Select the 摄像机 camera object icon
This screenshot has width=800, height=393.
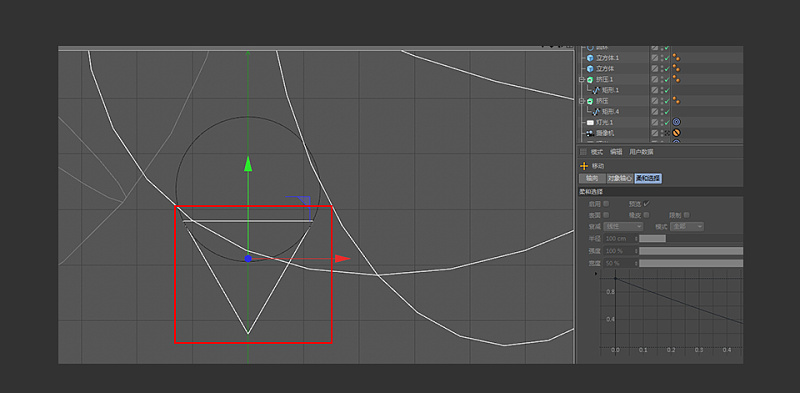pos(590,133)
